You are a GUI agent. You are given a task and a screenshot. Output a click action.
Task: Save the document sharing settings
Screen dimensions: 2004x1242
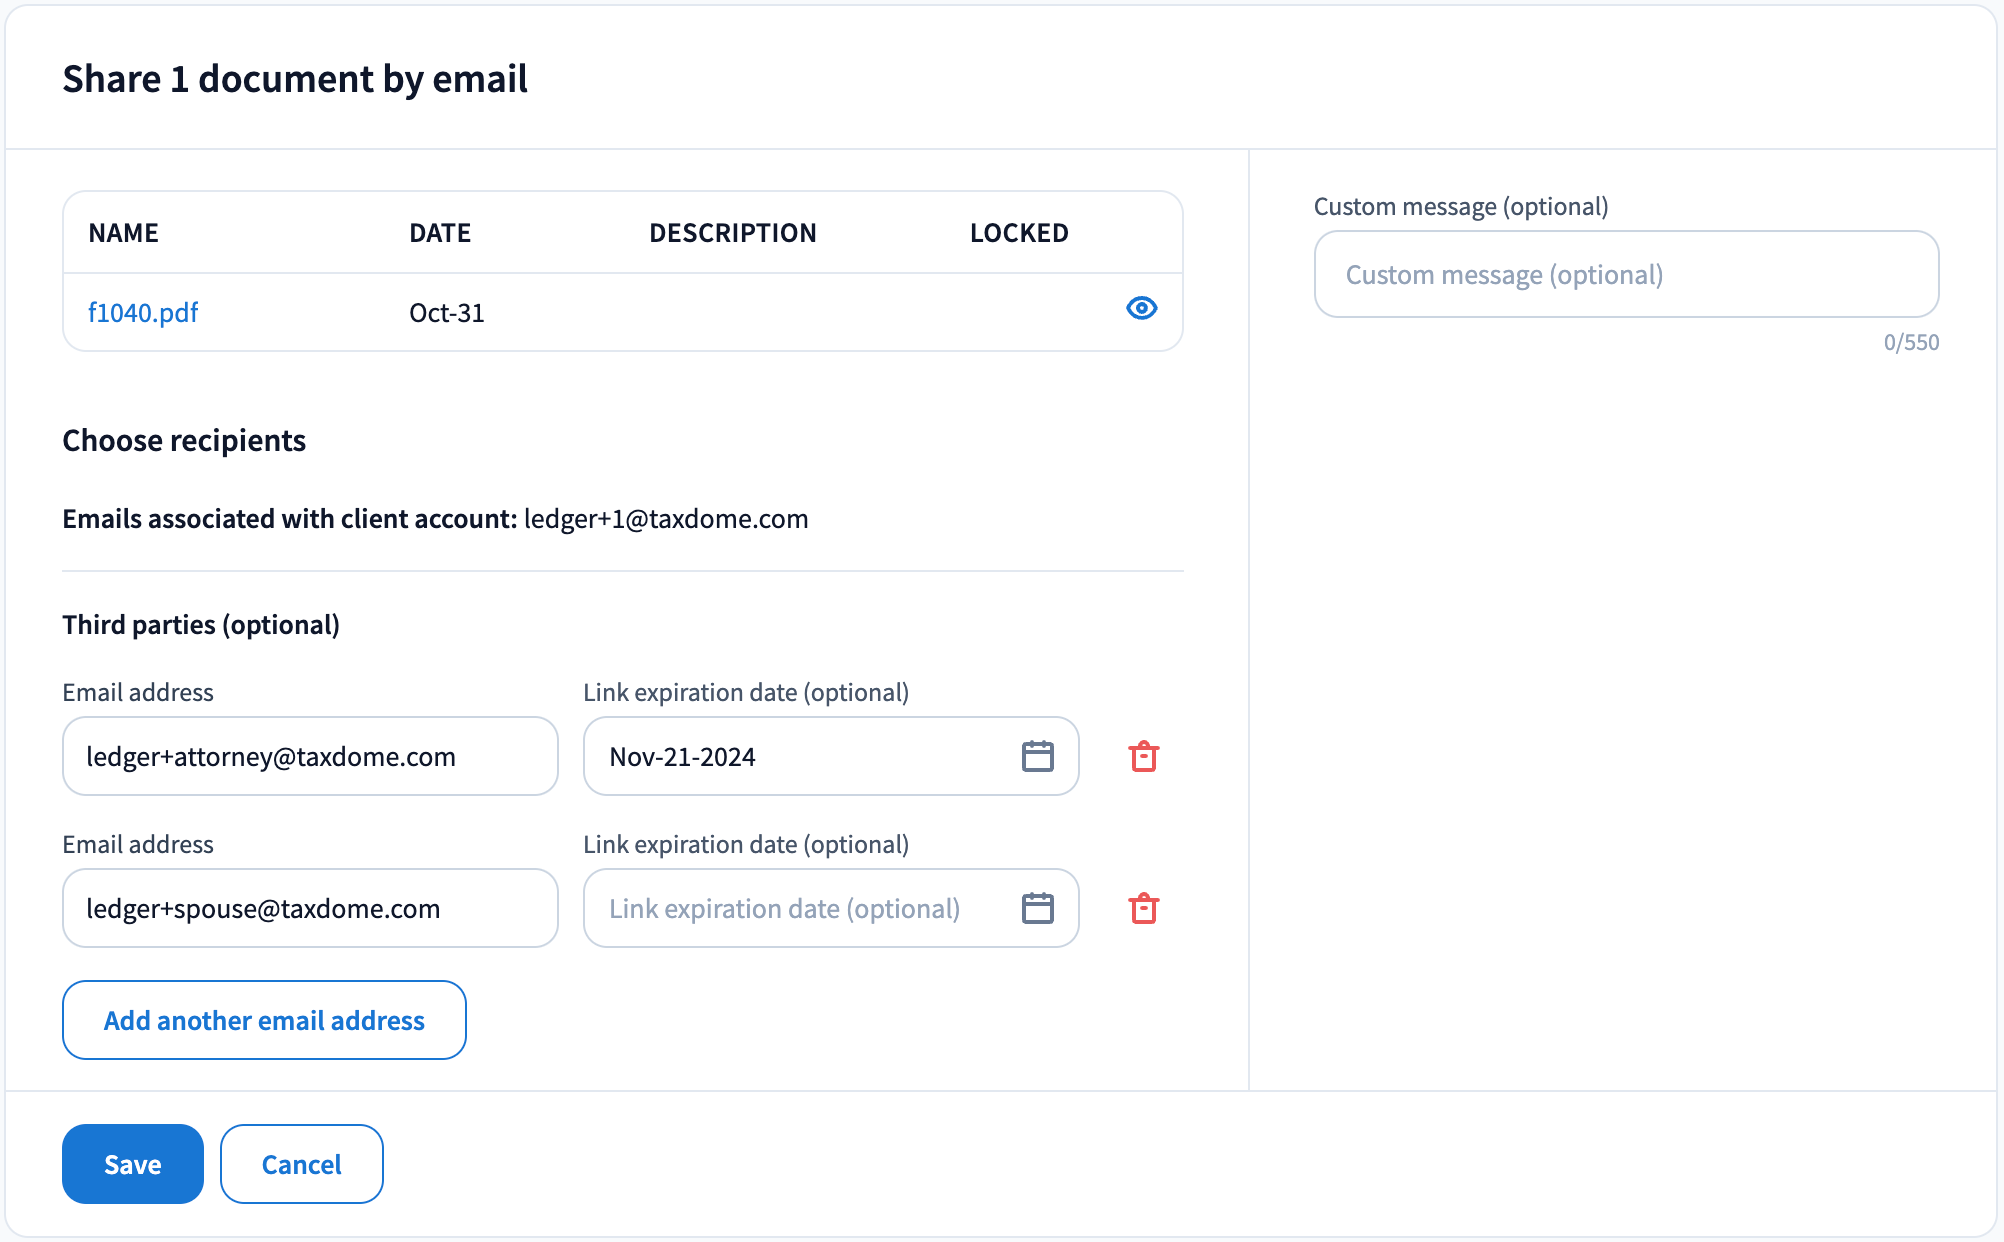point(132,1164)
